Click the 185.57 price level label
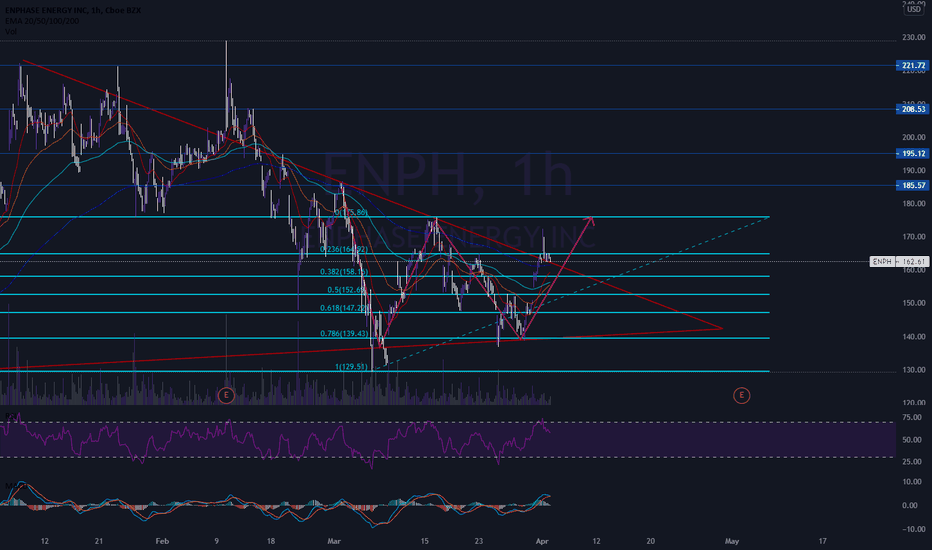Screen dimensions: 932x550 [913, 186]
